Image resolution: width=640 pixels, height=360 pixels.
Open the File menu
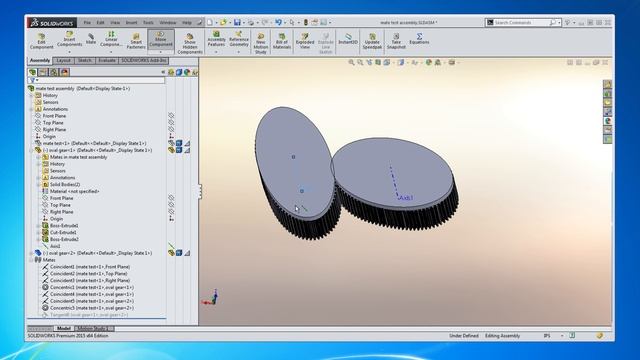[x=87, y=22]
